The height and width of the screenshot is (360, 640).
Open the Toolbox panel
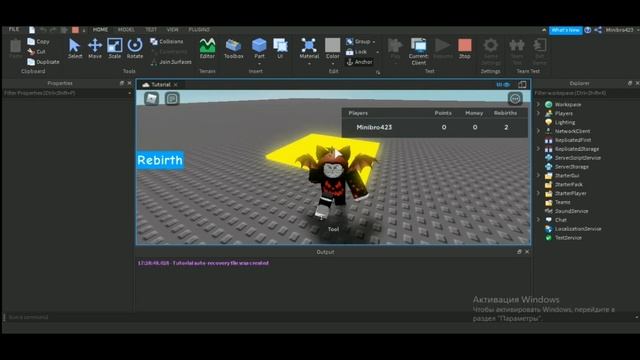pos(233,48)
